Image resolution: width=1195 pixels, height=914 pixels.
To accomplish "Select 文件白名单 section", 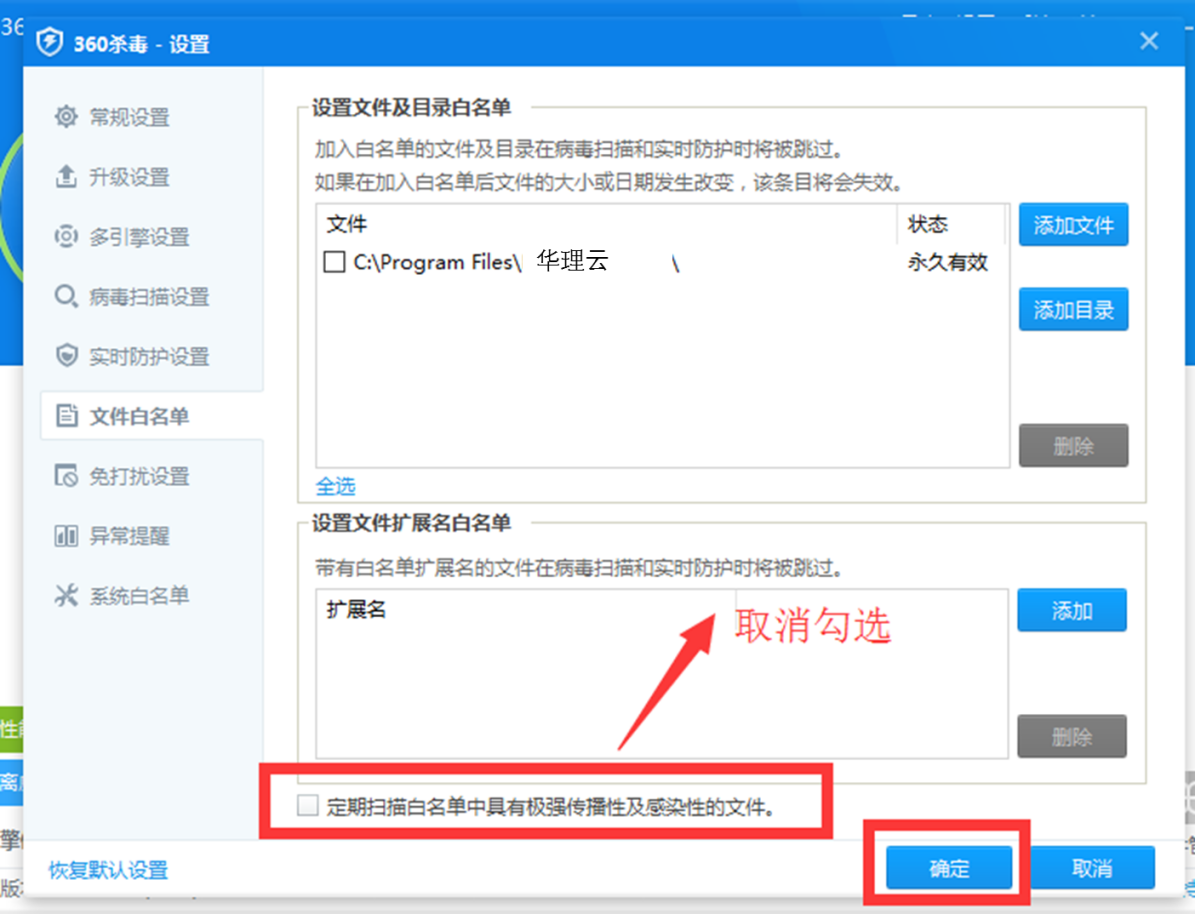I will tap(151, 415).
